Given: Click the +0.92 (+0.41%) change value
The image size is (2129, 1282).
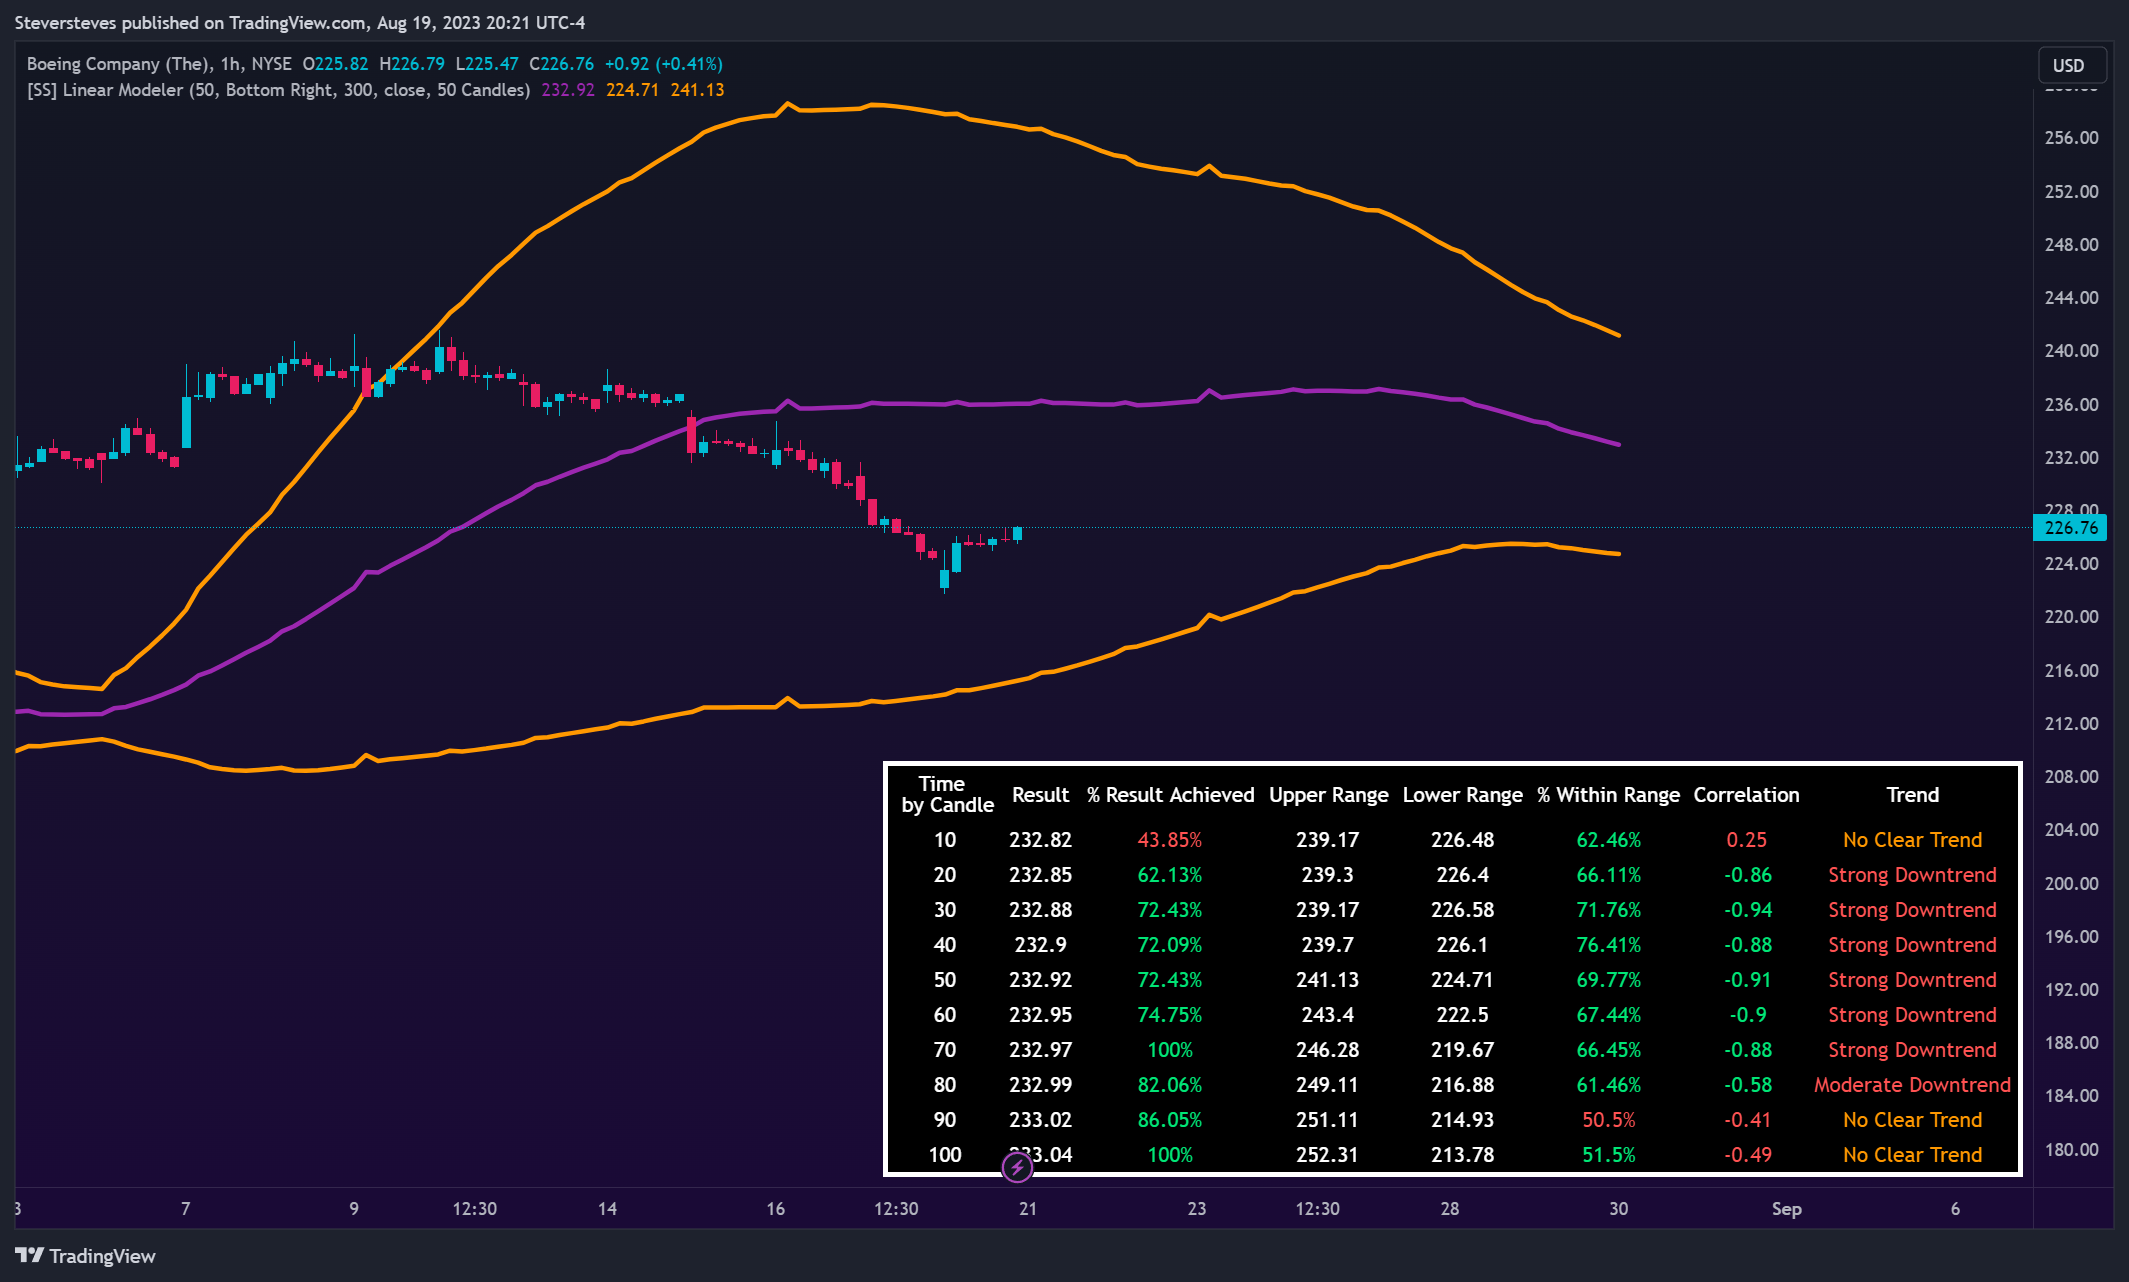Looking at the screenshot, I should point(663,64).
